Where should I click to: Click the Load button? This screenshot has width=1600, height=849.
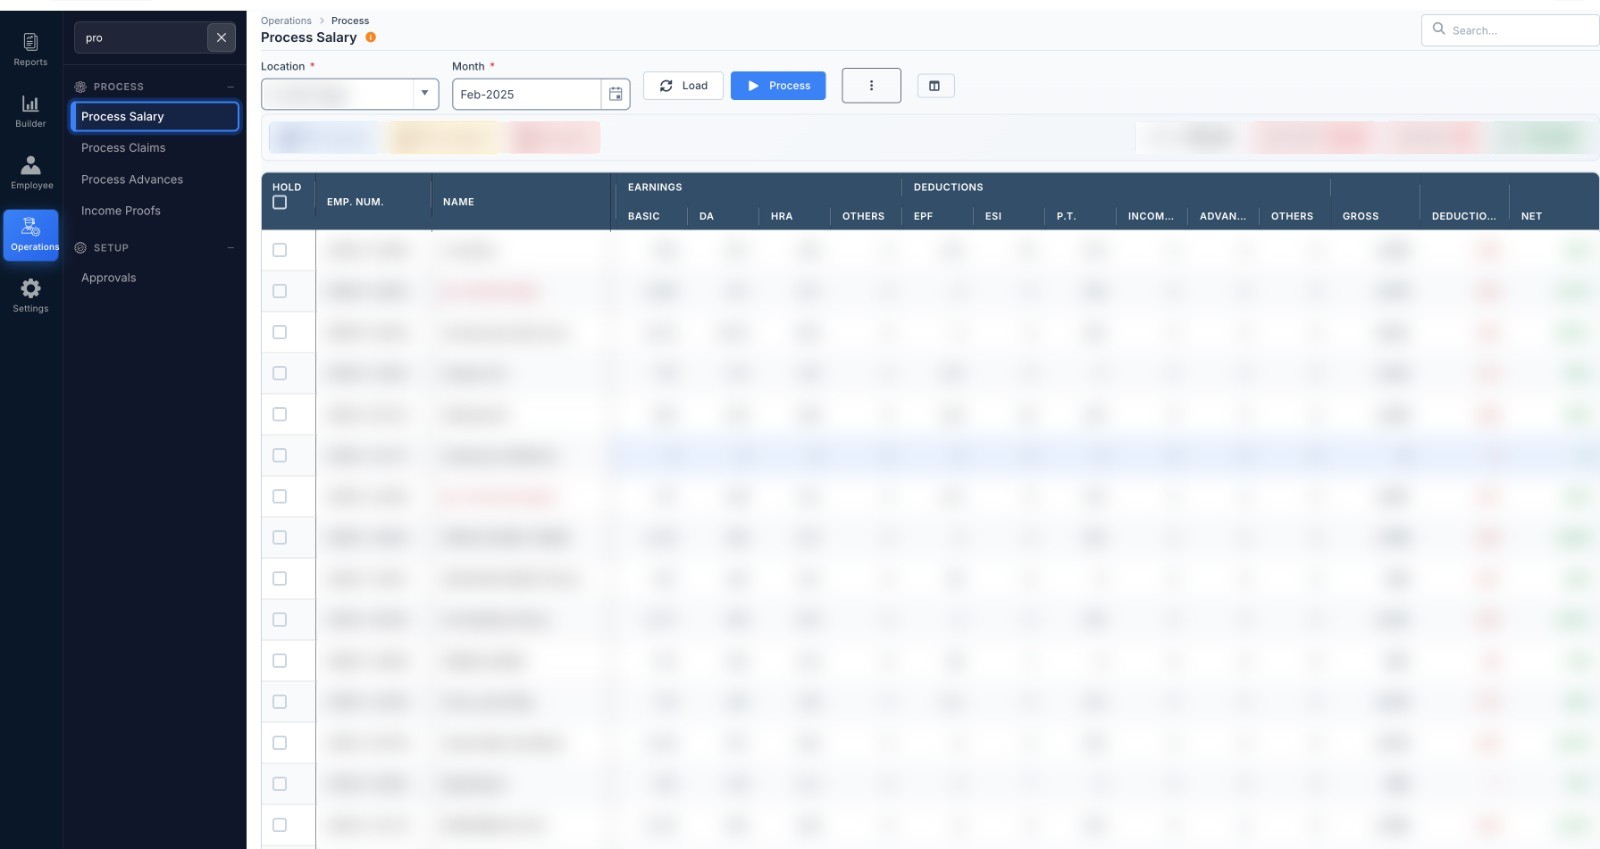(x=683, y=86)
